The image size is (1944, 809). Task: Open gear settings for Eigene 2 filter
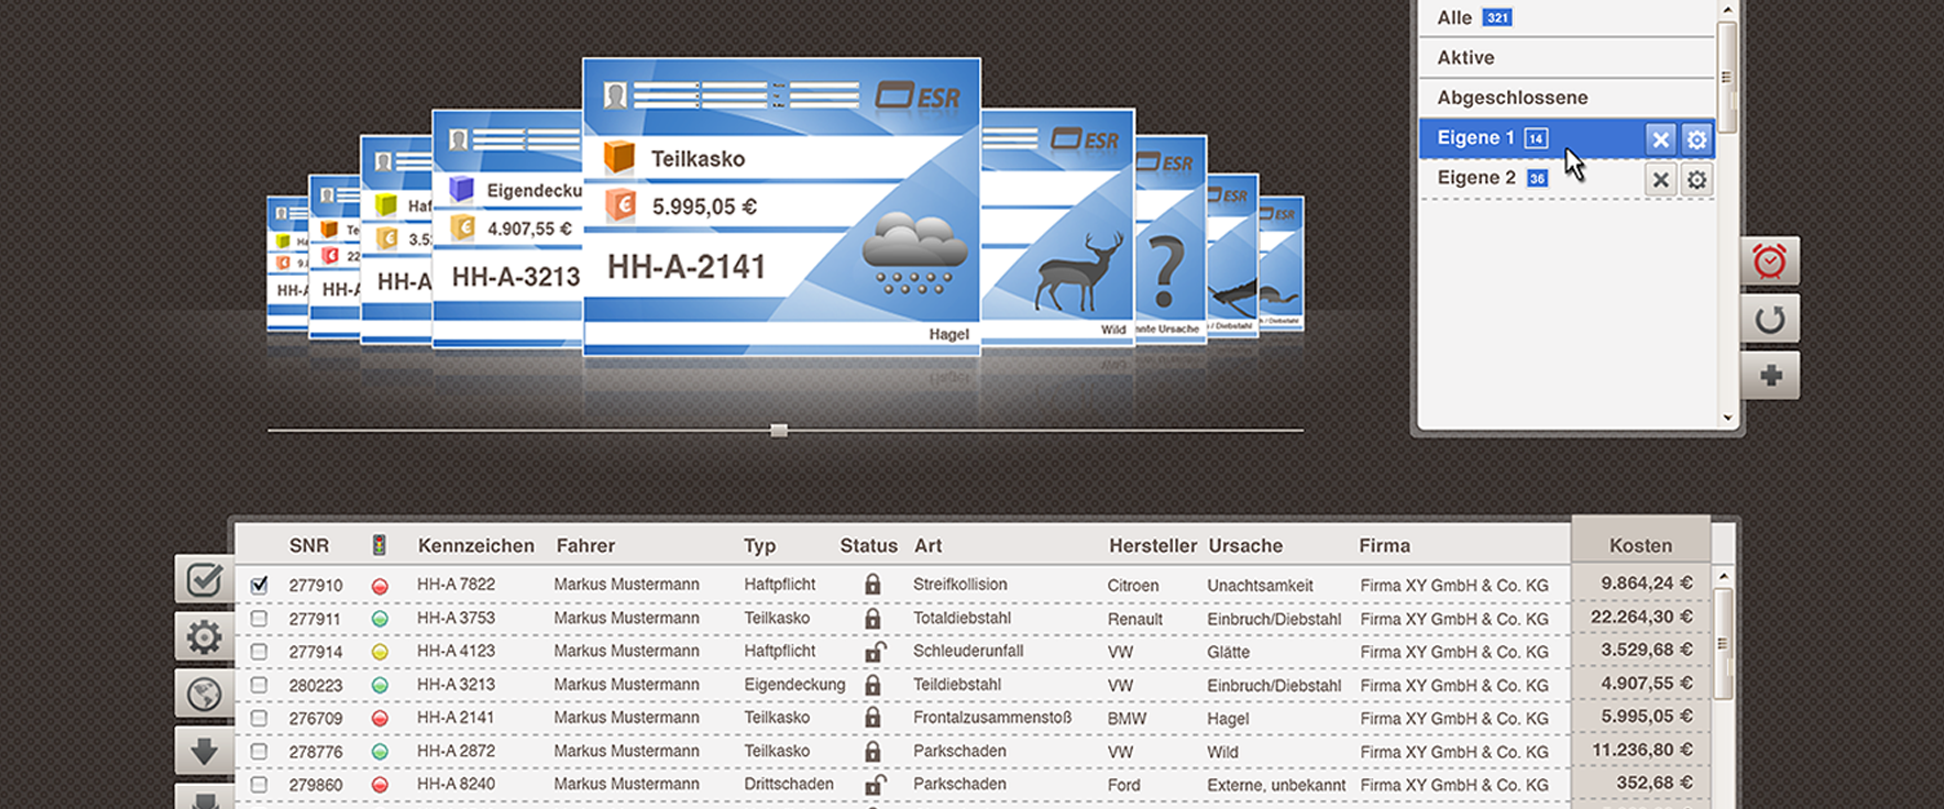(1696, 180)
